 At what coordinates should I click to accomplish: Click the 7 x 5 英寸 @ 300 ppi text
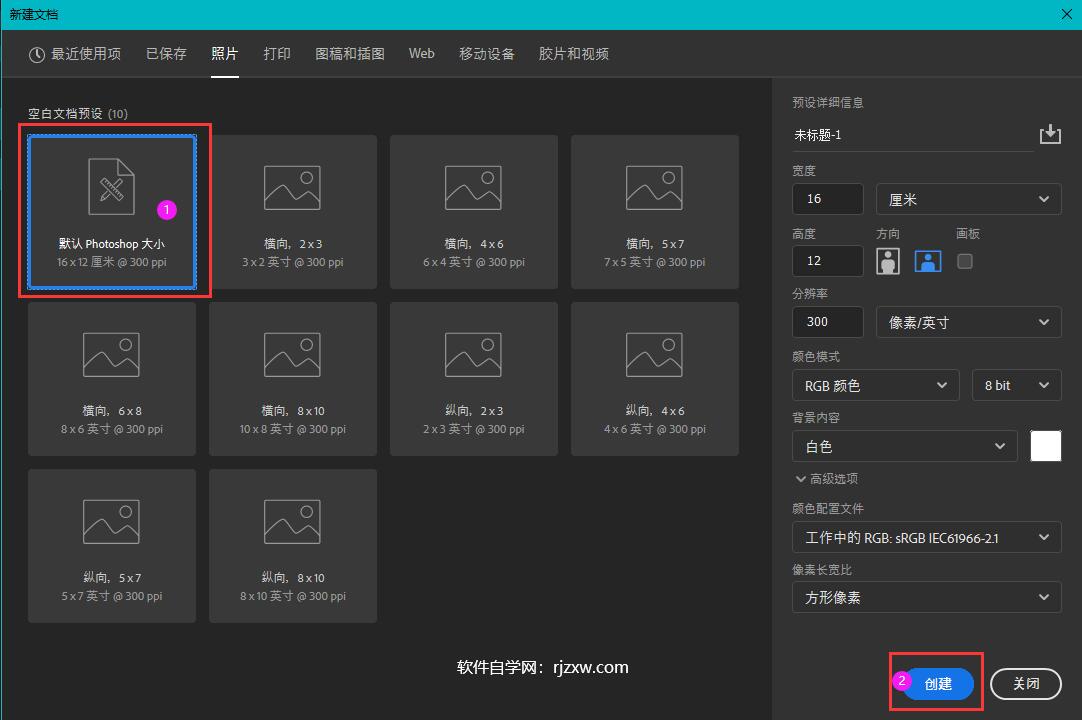click(655, 262)
